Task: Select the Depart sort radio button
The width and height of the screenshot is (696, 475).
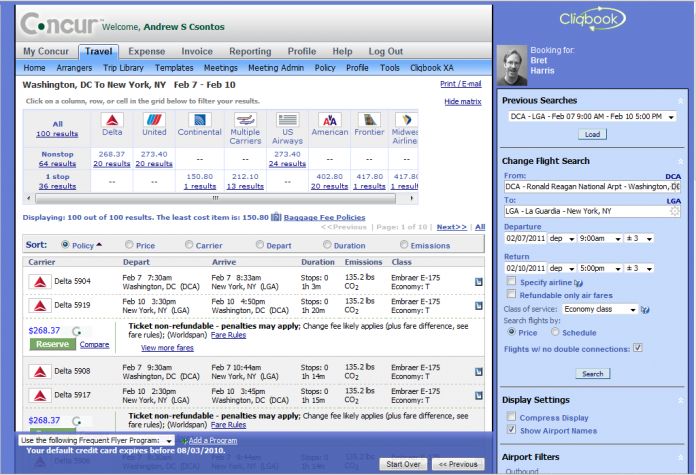Action: click(x=260, y=245)
